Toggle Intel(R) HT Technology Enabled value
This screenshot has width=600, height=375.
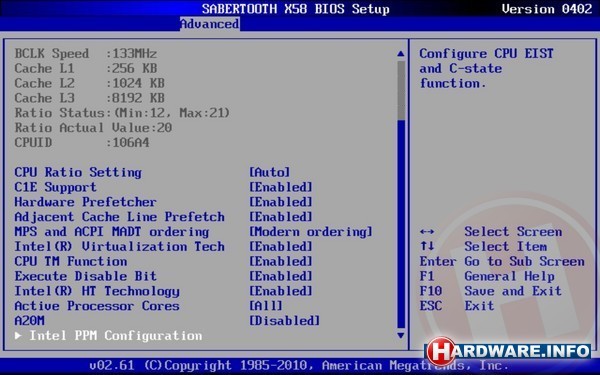coord(281,291)
